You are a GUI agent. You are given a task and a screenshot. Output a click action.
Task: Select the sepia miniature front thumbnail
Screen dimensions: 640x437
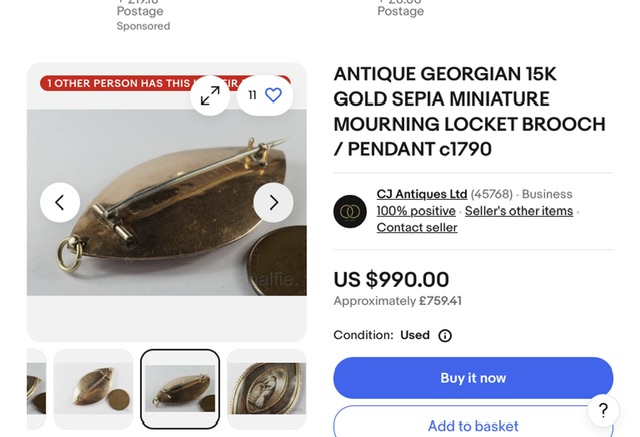point(266,389)
